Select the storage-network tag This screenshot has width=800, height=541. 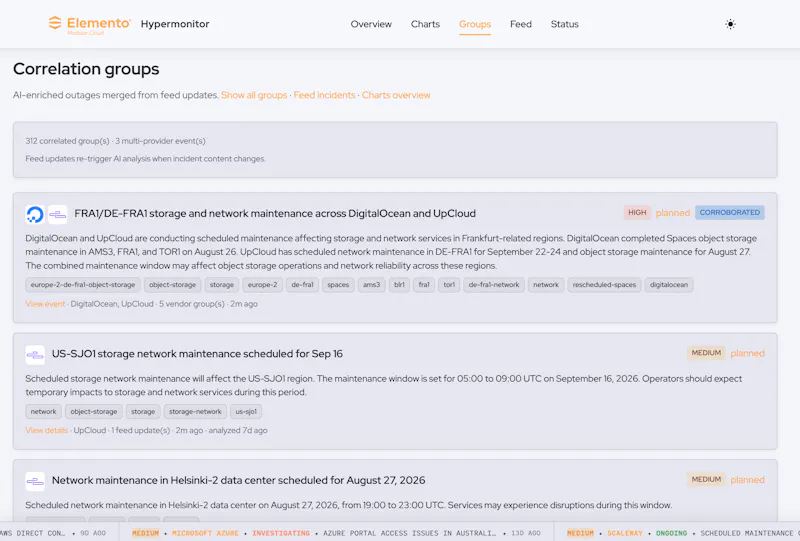pos(195,411)
